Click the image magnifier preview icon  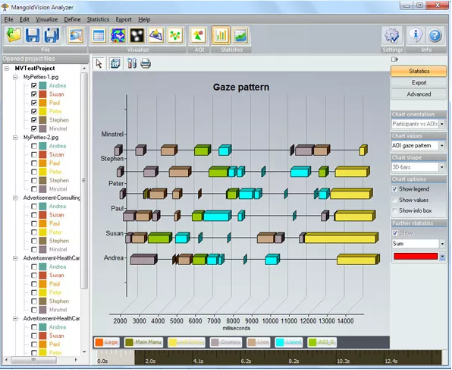pos(76,35)
